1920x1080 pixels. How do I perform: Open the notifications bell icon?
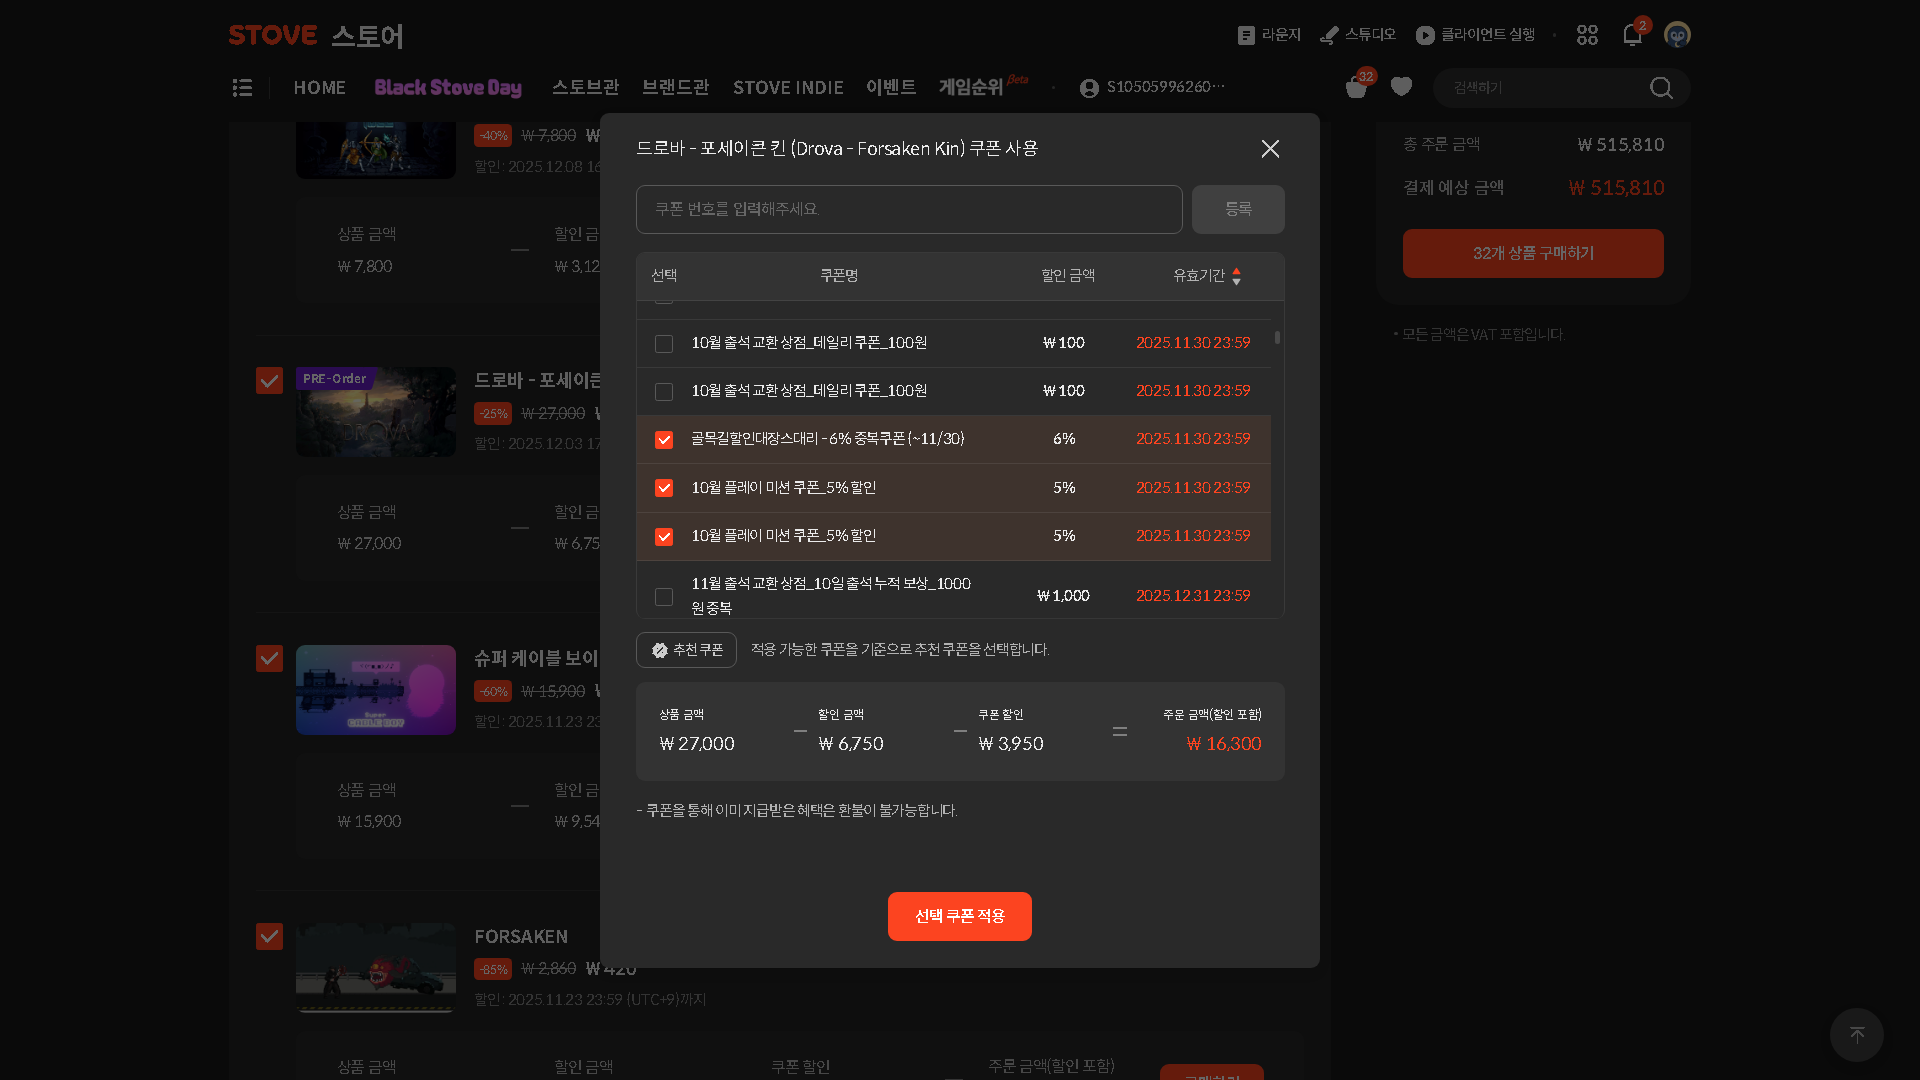tap(1632, 36)
